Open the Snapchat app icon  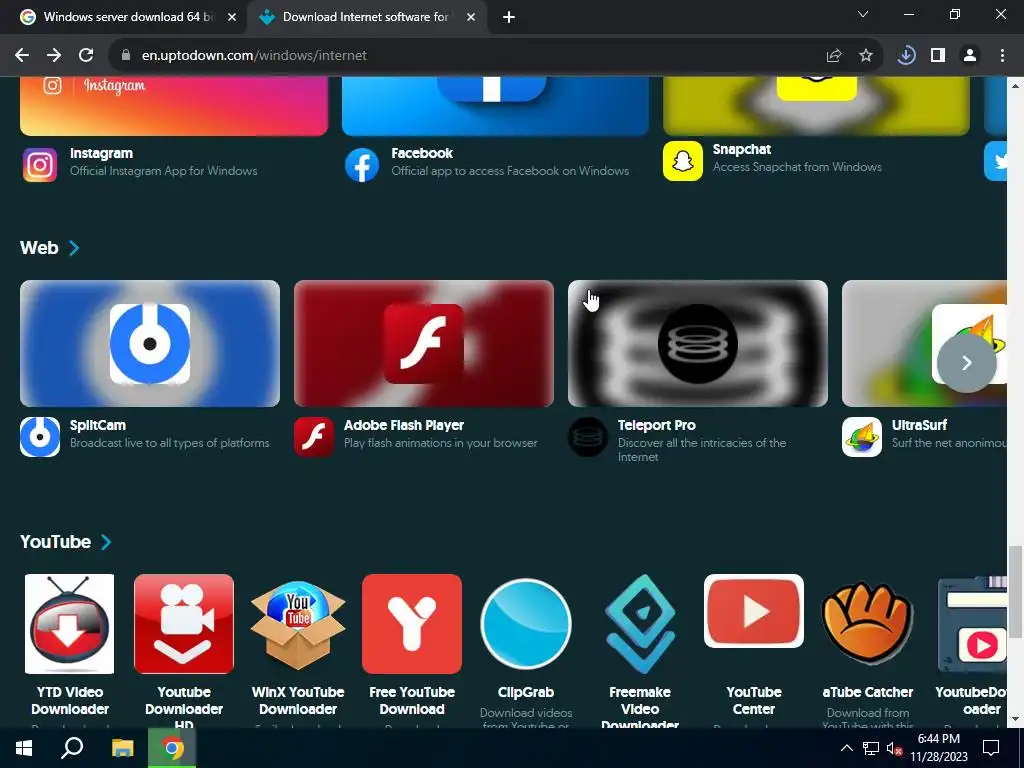(x=682, y=161)
